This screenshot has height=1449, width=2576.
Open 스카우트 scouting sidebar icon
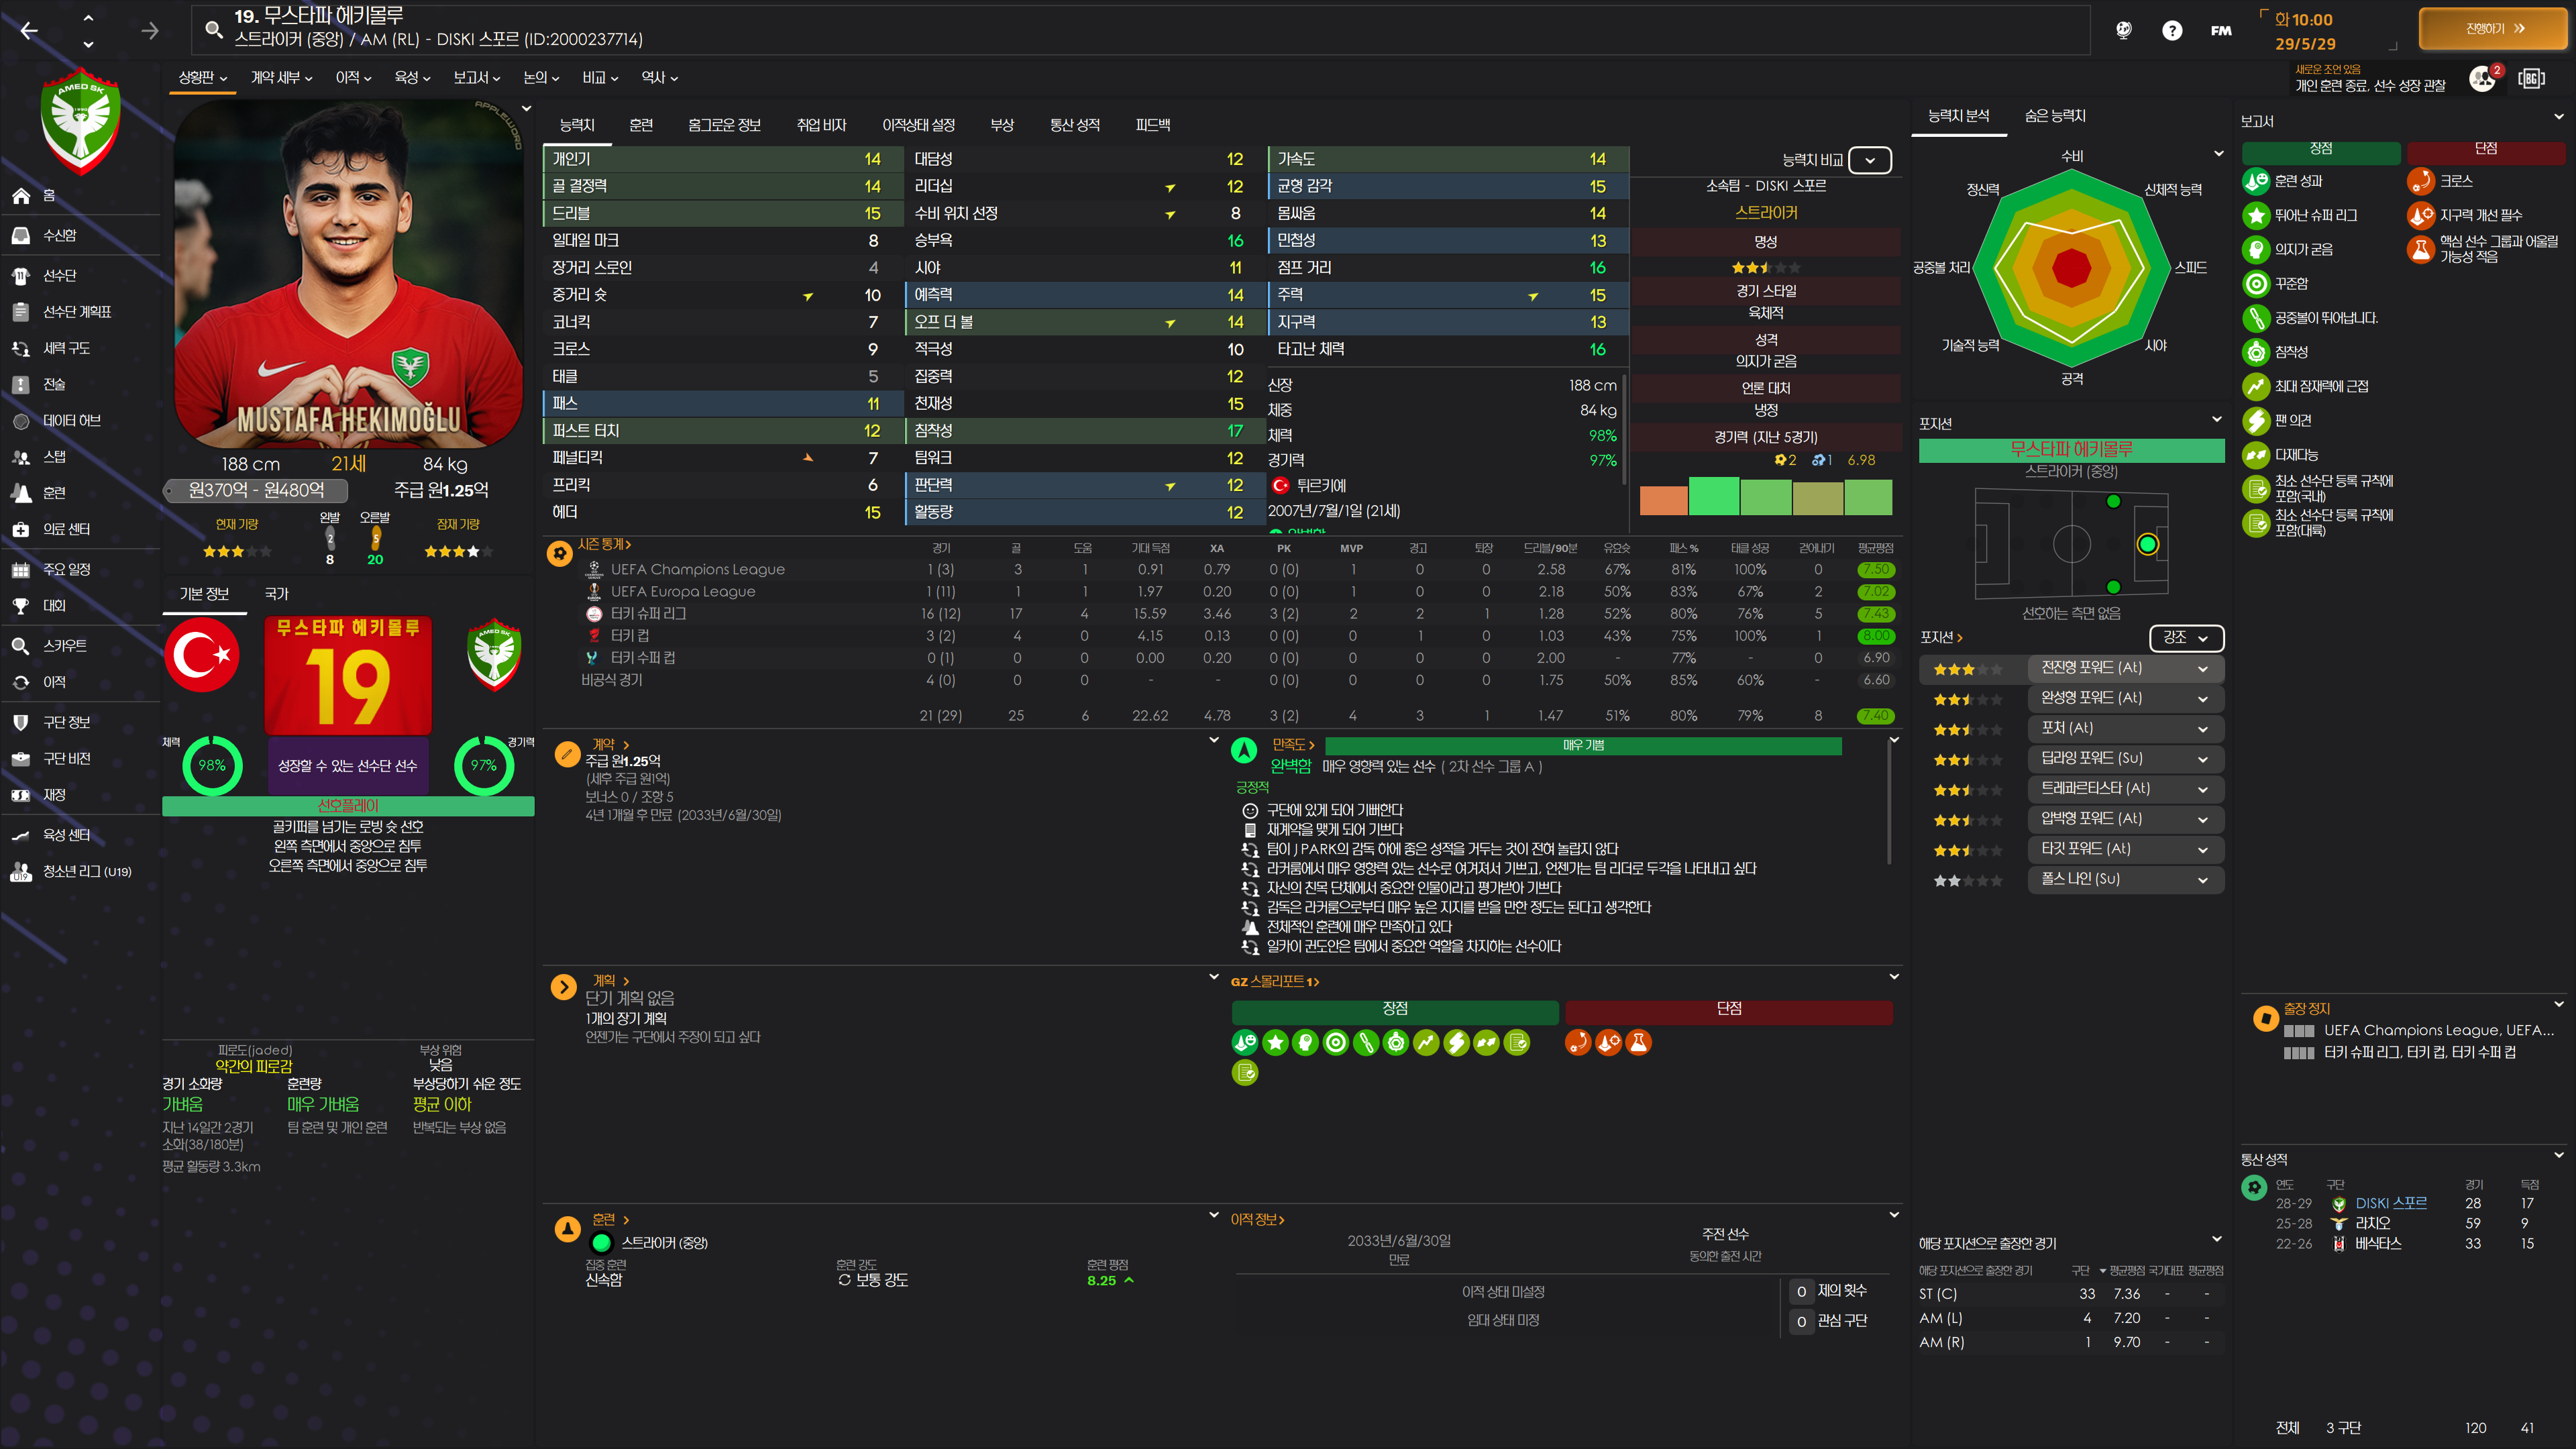tap(21, 645)
